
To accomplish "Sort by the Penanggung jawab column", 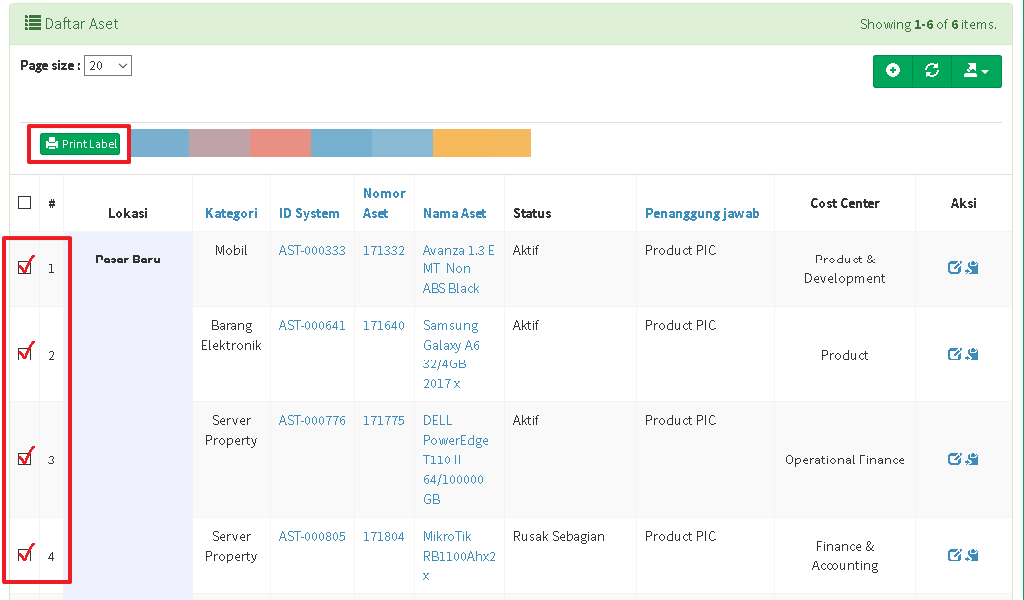I will 701,213.
